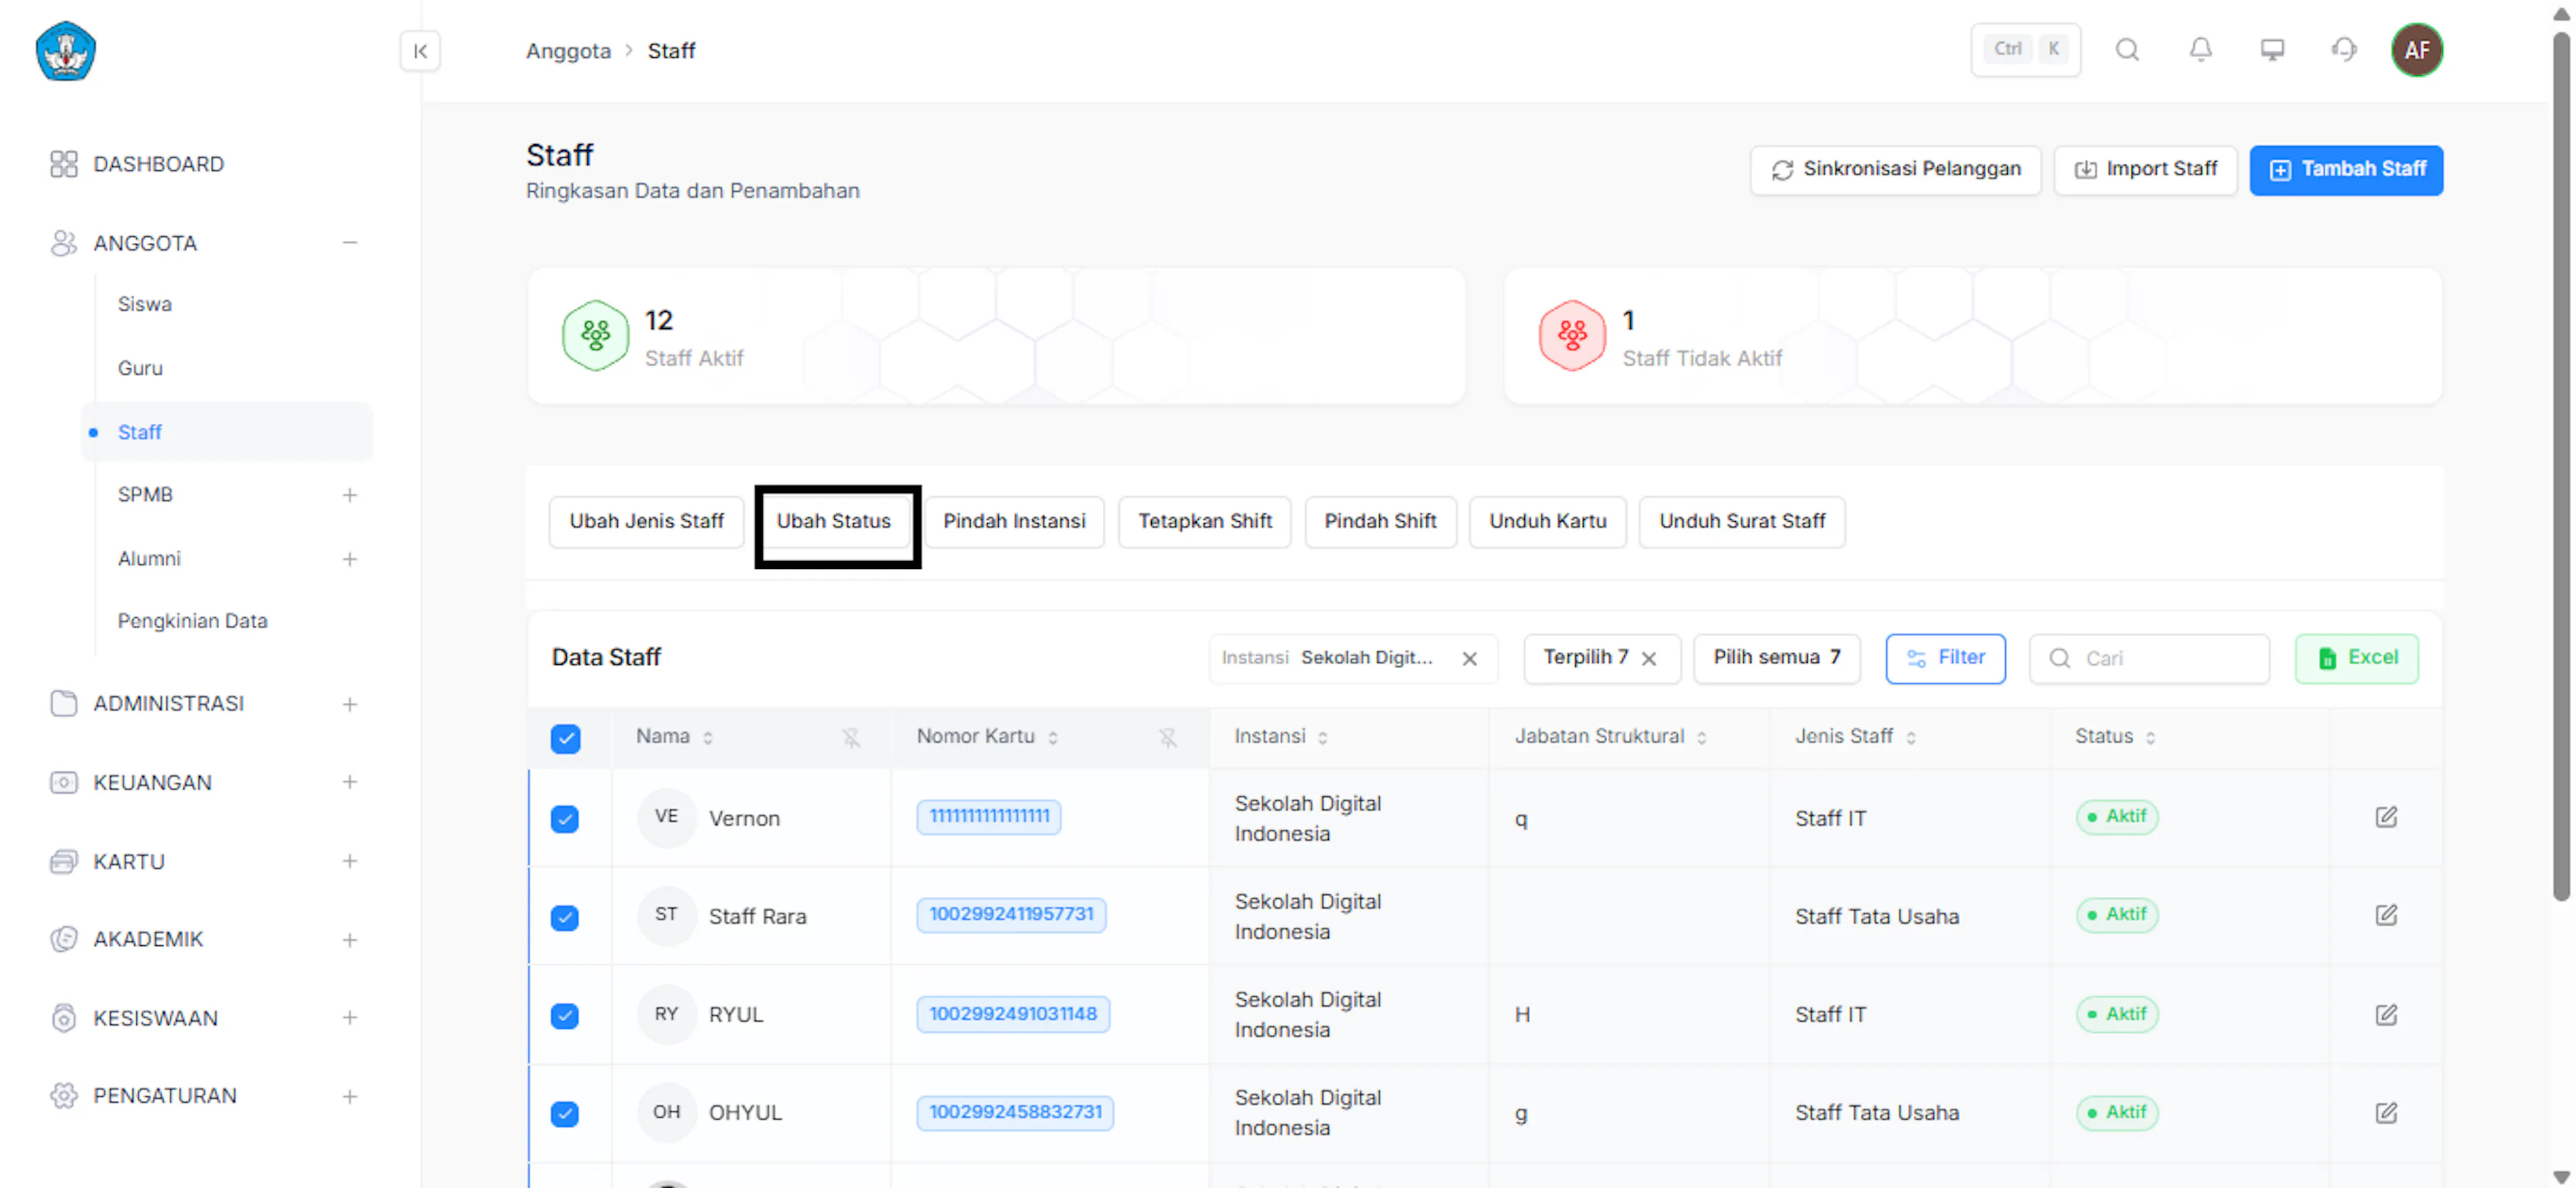
Task: Sort by the Status column
Action: pos(2150,738)
